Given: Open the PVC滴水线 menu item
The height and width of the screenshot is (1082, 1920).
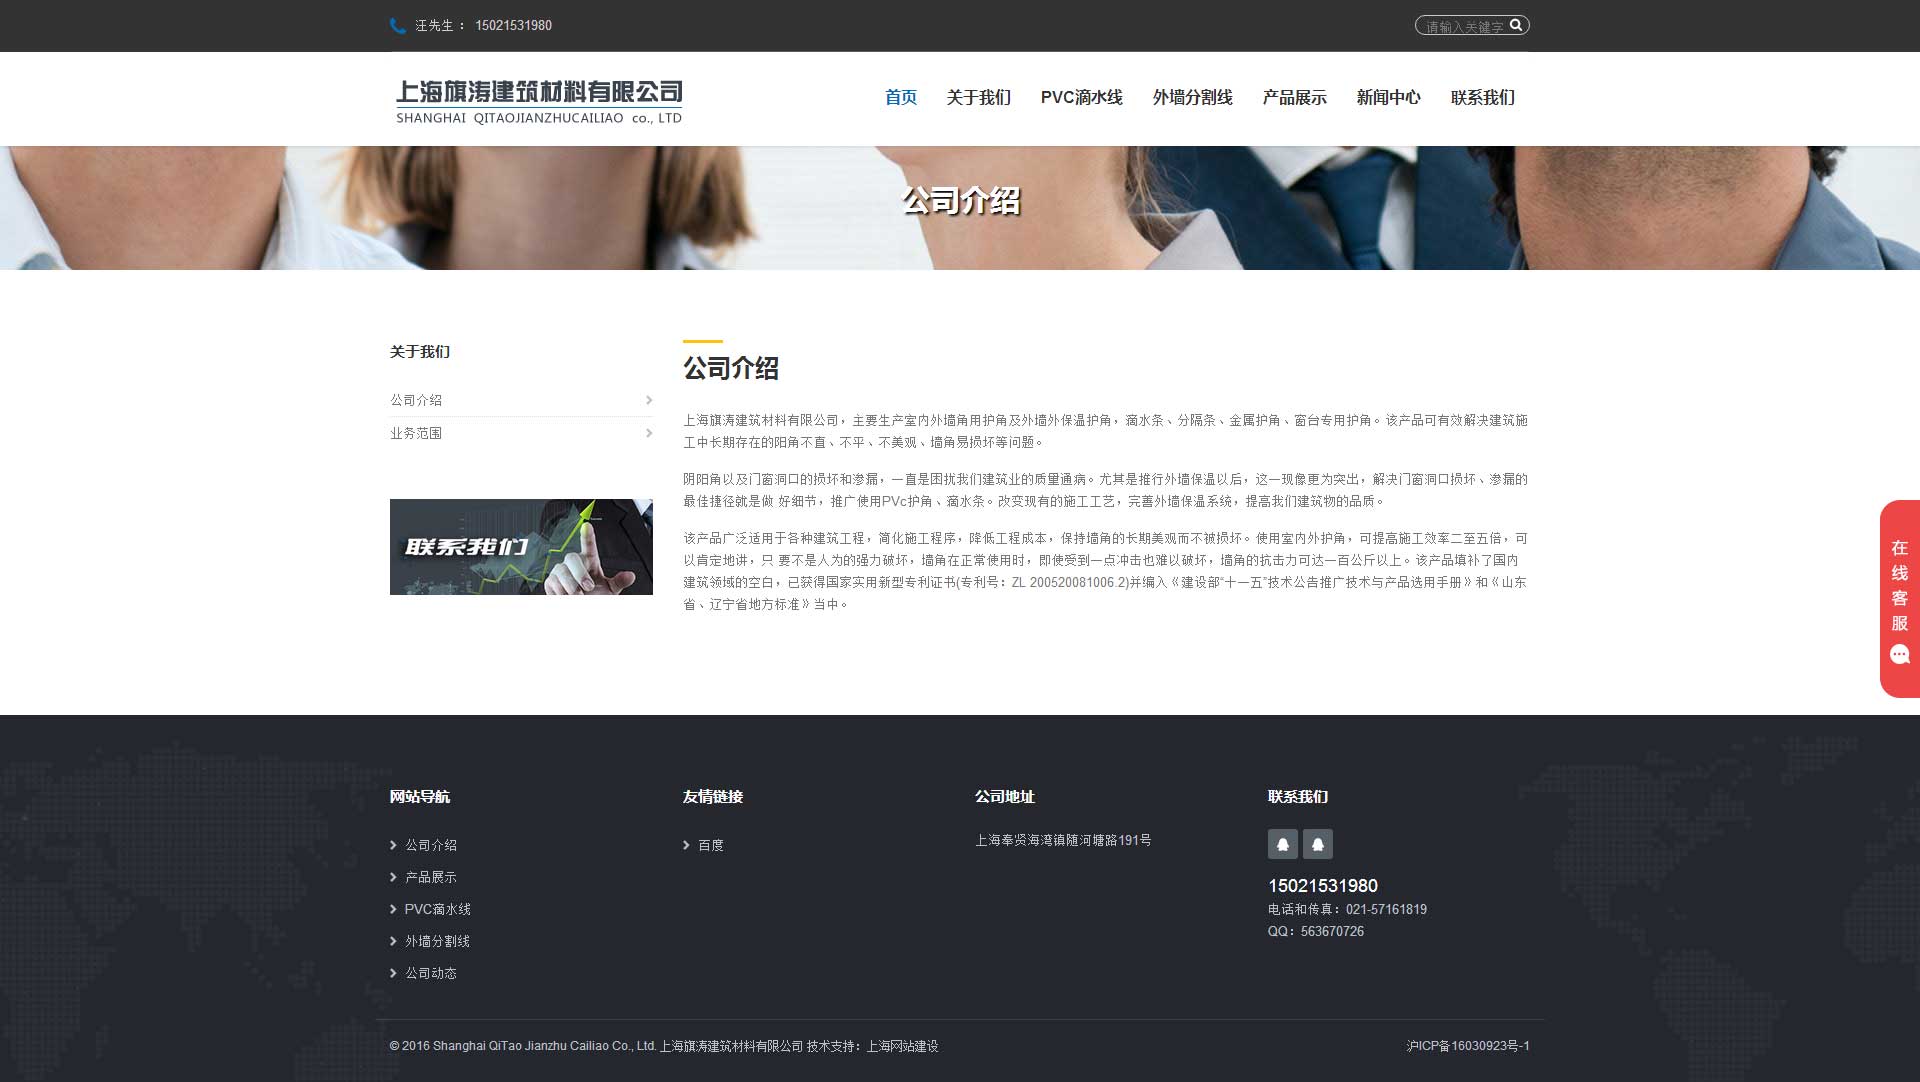Looking at the screenshot, I should [x=1082, y=97].
